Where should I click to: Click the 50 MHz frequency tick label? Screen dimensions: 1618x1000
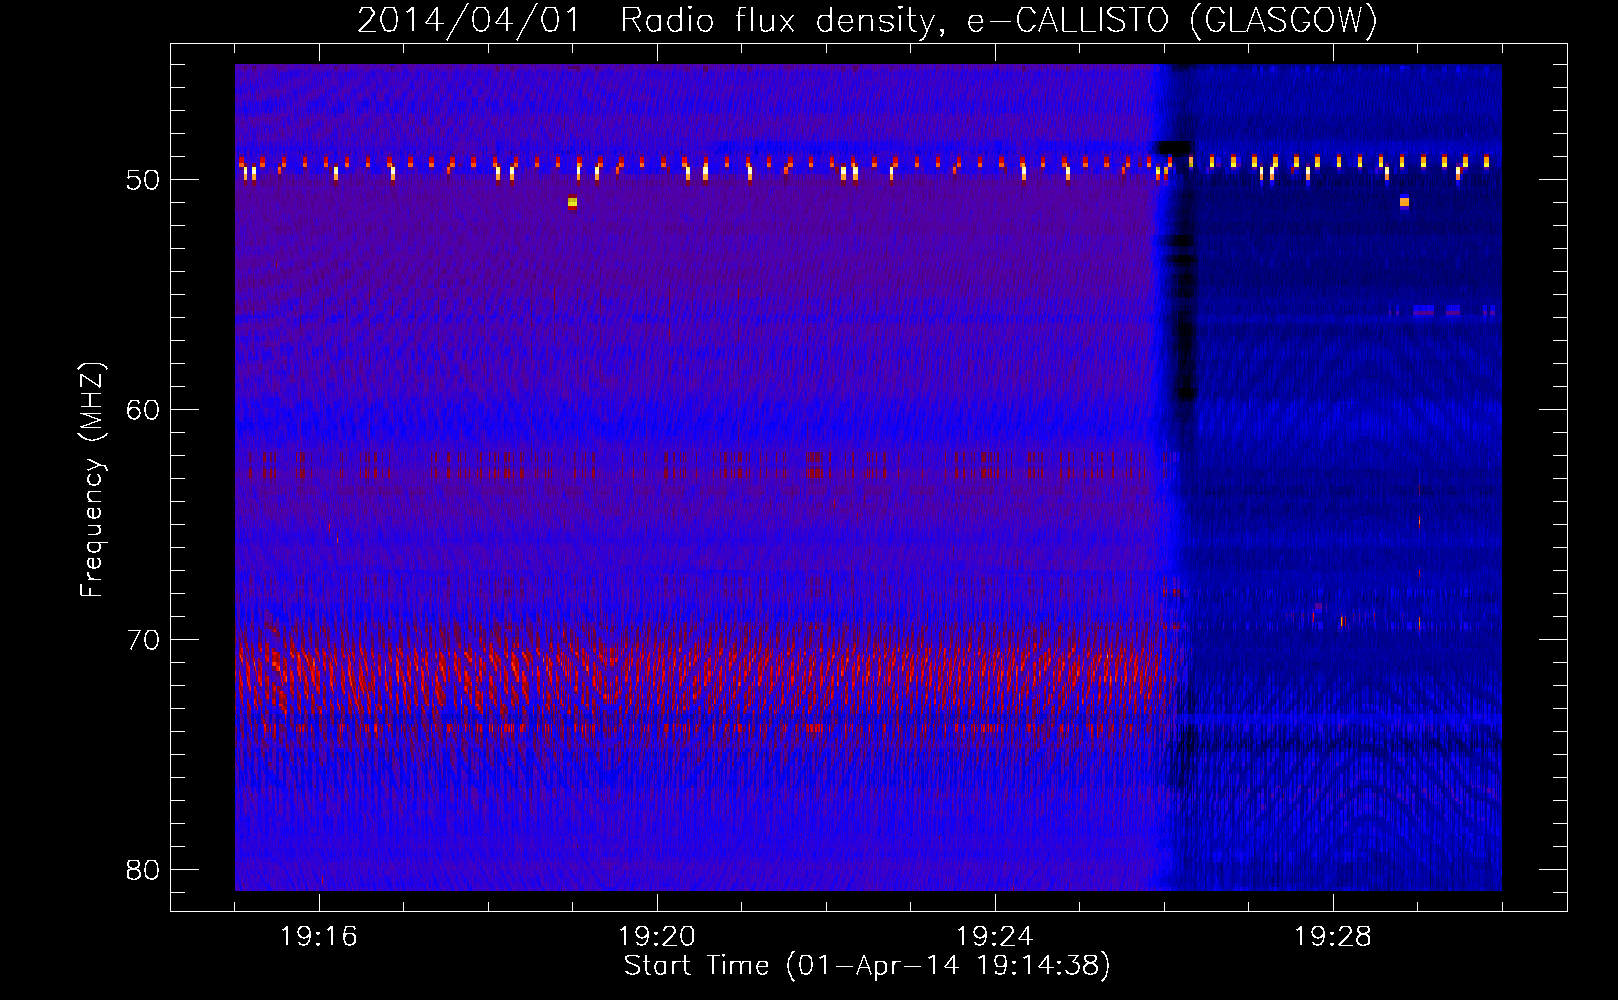pyautogui.click(x=143, y=180)
